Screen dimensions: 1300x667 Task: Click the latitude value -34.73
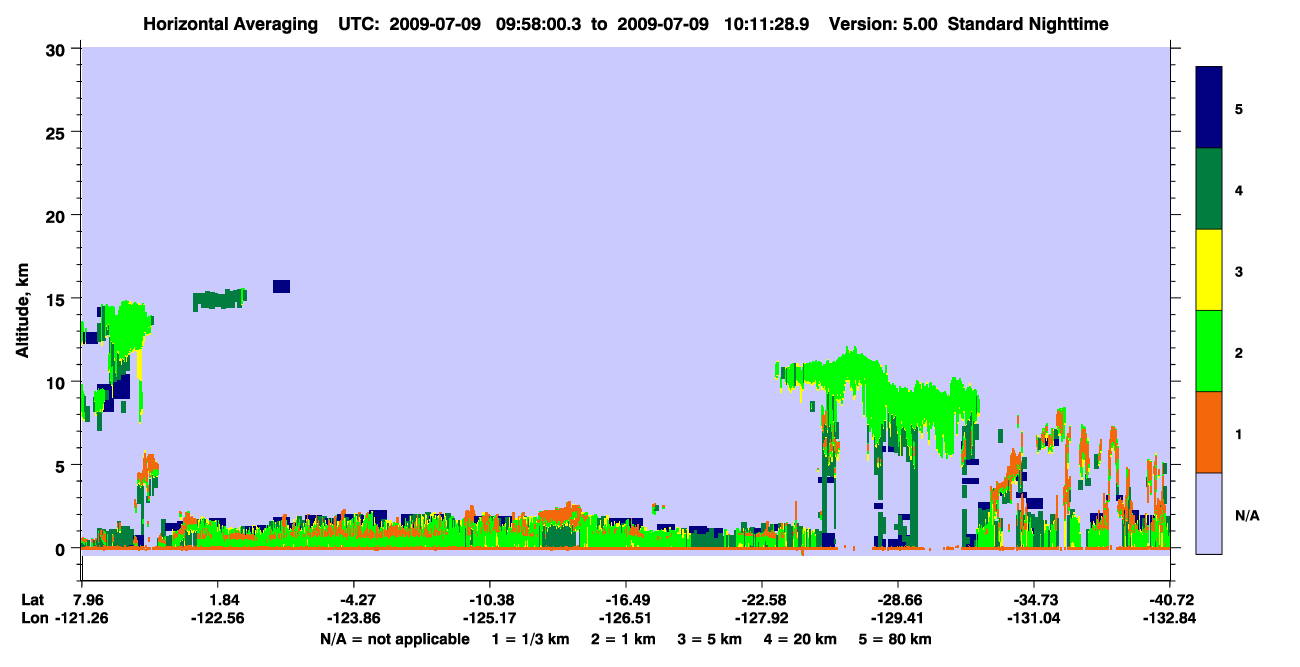tap(1034, 600)
